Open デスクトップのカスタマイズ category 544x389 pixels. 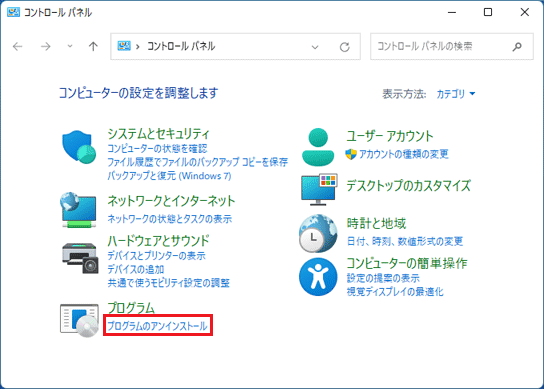[x=409, y=186]
